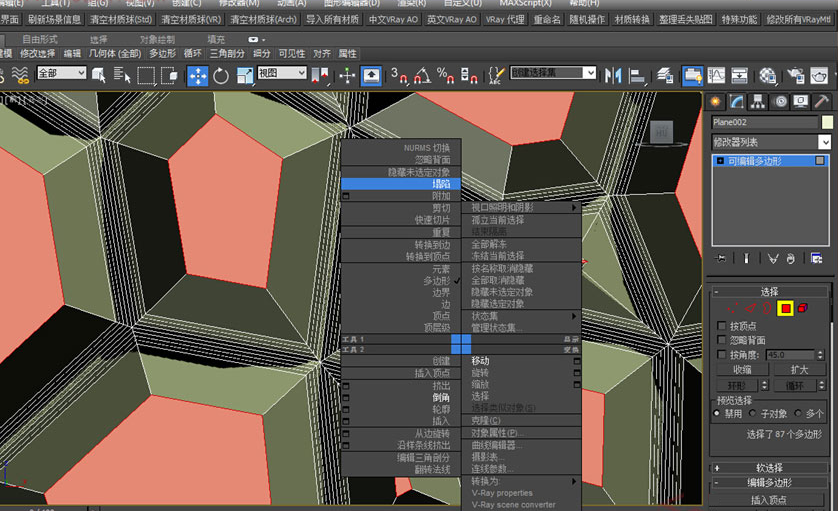This screenshot has width=838, height=511.
Task: Click the pin stack icon
Action: [720, 259]
